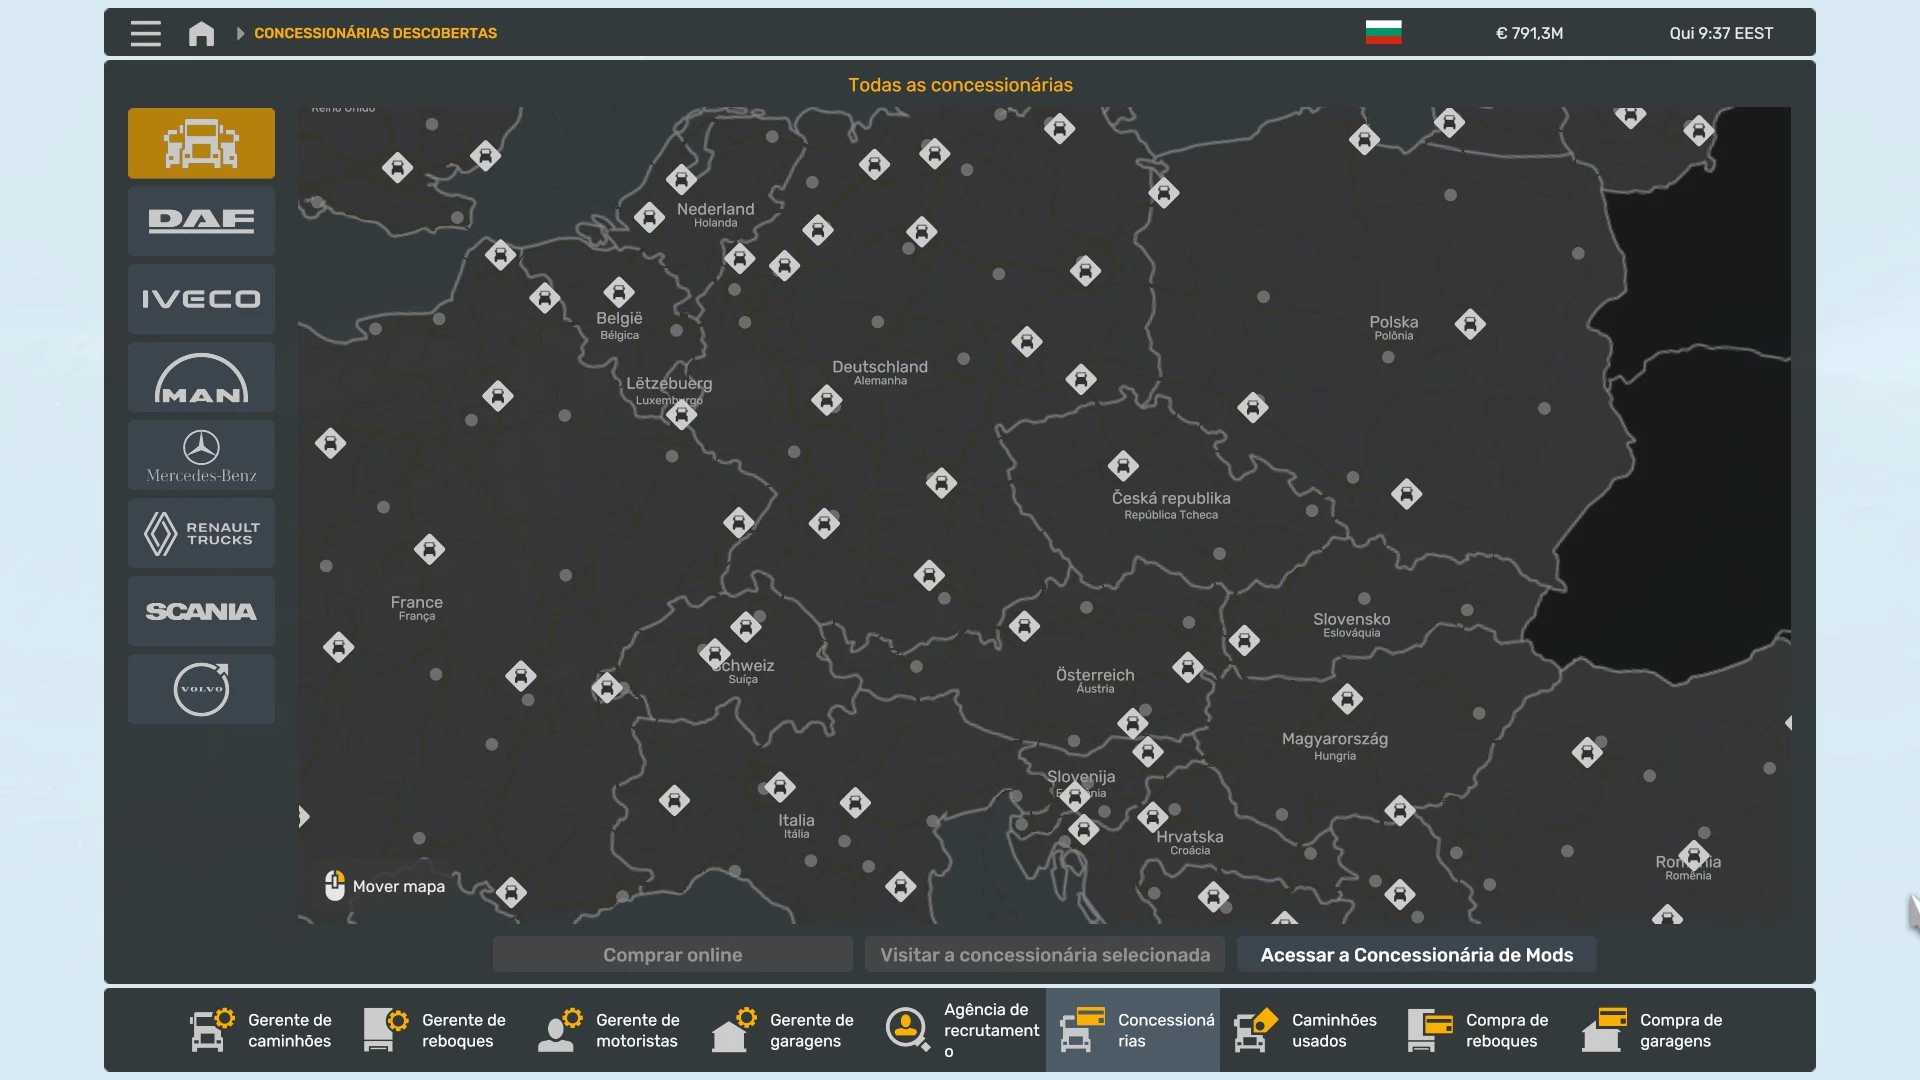Show all truck brands filter

coord(201,143)
